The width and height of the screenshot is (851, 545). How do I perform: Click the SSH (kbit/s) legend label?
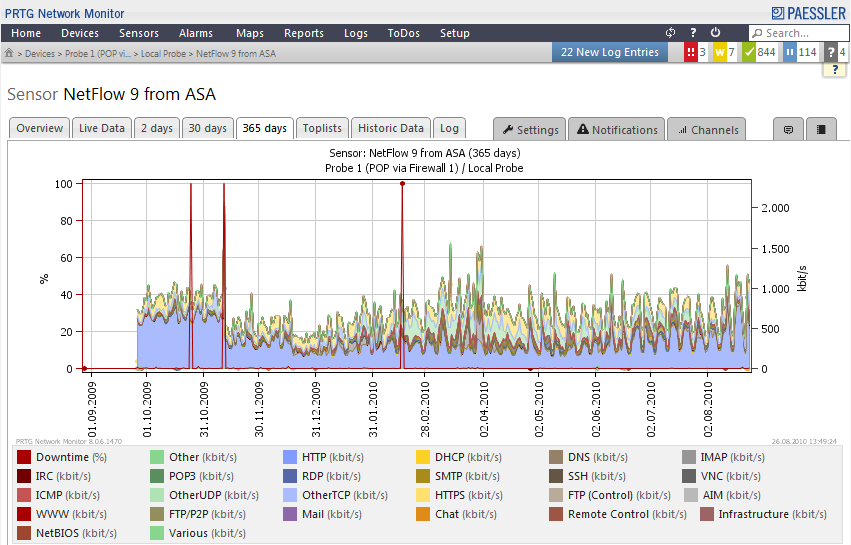597,476
